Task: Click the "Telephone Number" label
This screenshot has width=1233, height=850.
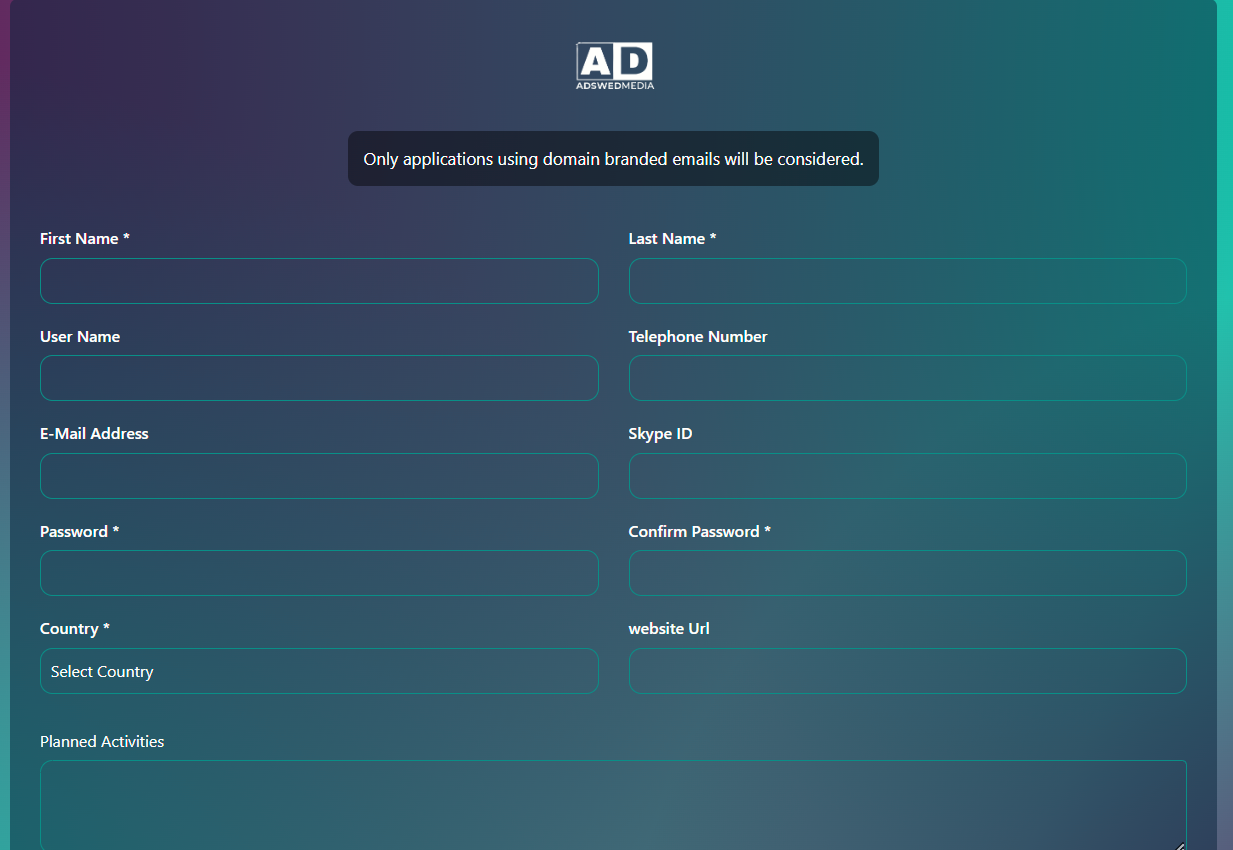Action: click(698, 337)
